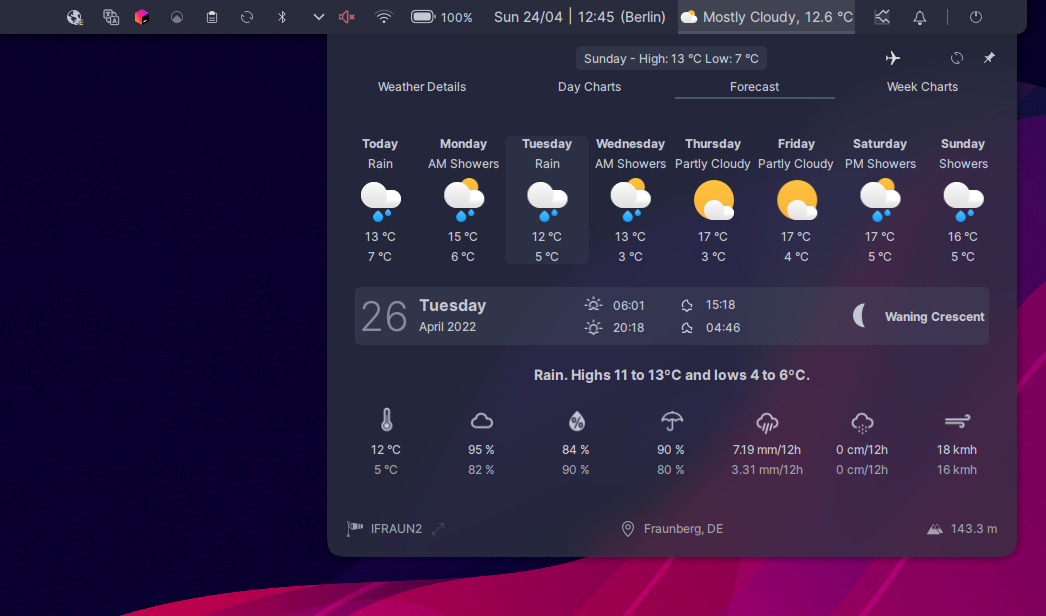1046x616 pixels.
Task: Unmute audio via the muted speaker icon
Action: 347,17
